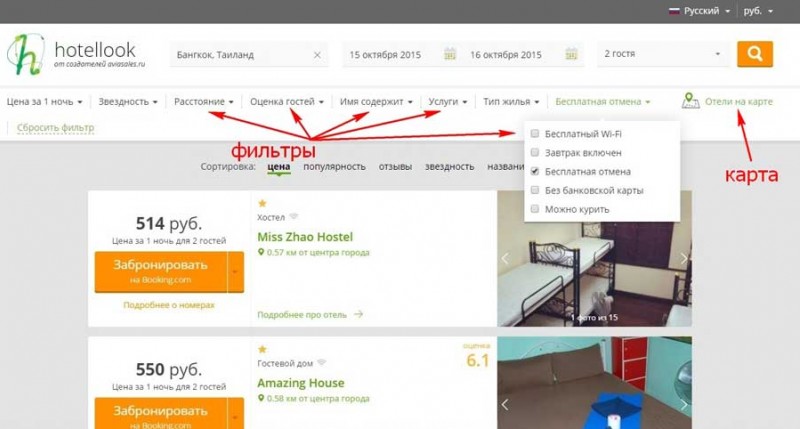This screenshot has height=429, width=800.
Task: Expand the Цена за 1 ночь filter
Action: pos(44,102)
